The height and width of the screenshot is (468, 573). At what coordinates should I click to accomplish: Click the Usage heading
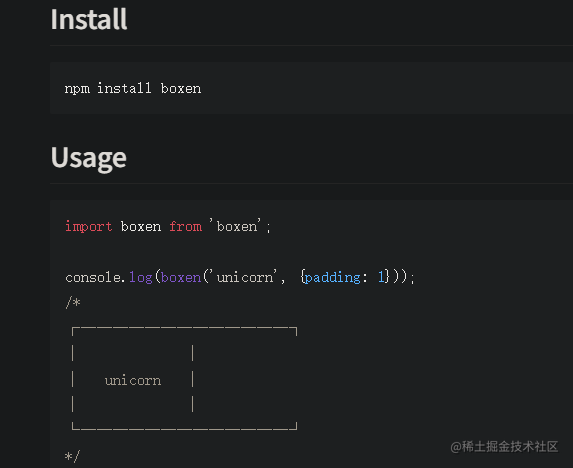pos(88,158)
